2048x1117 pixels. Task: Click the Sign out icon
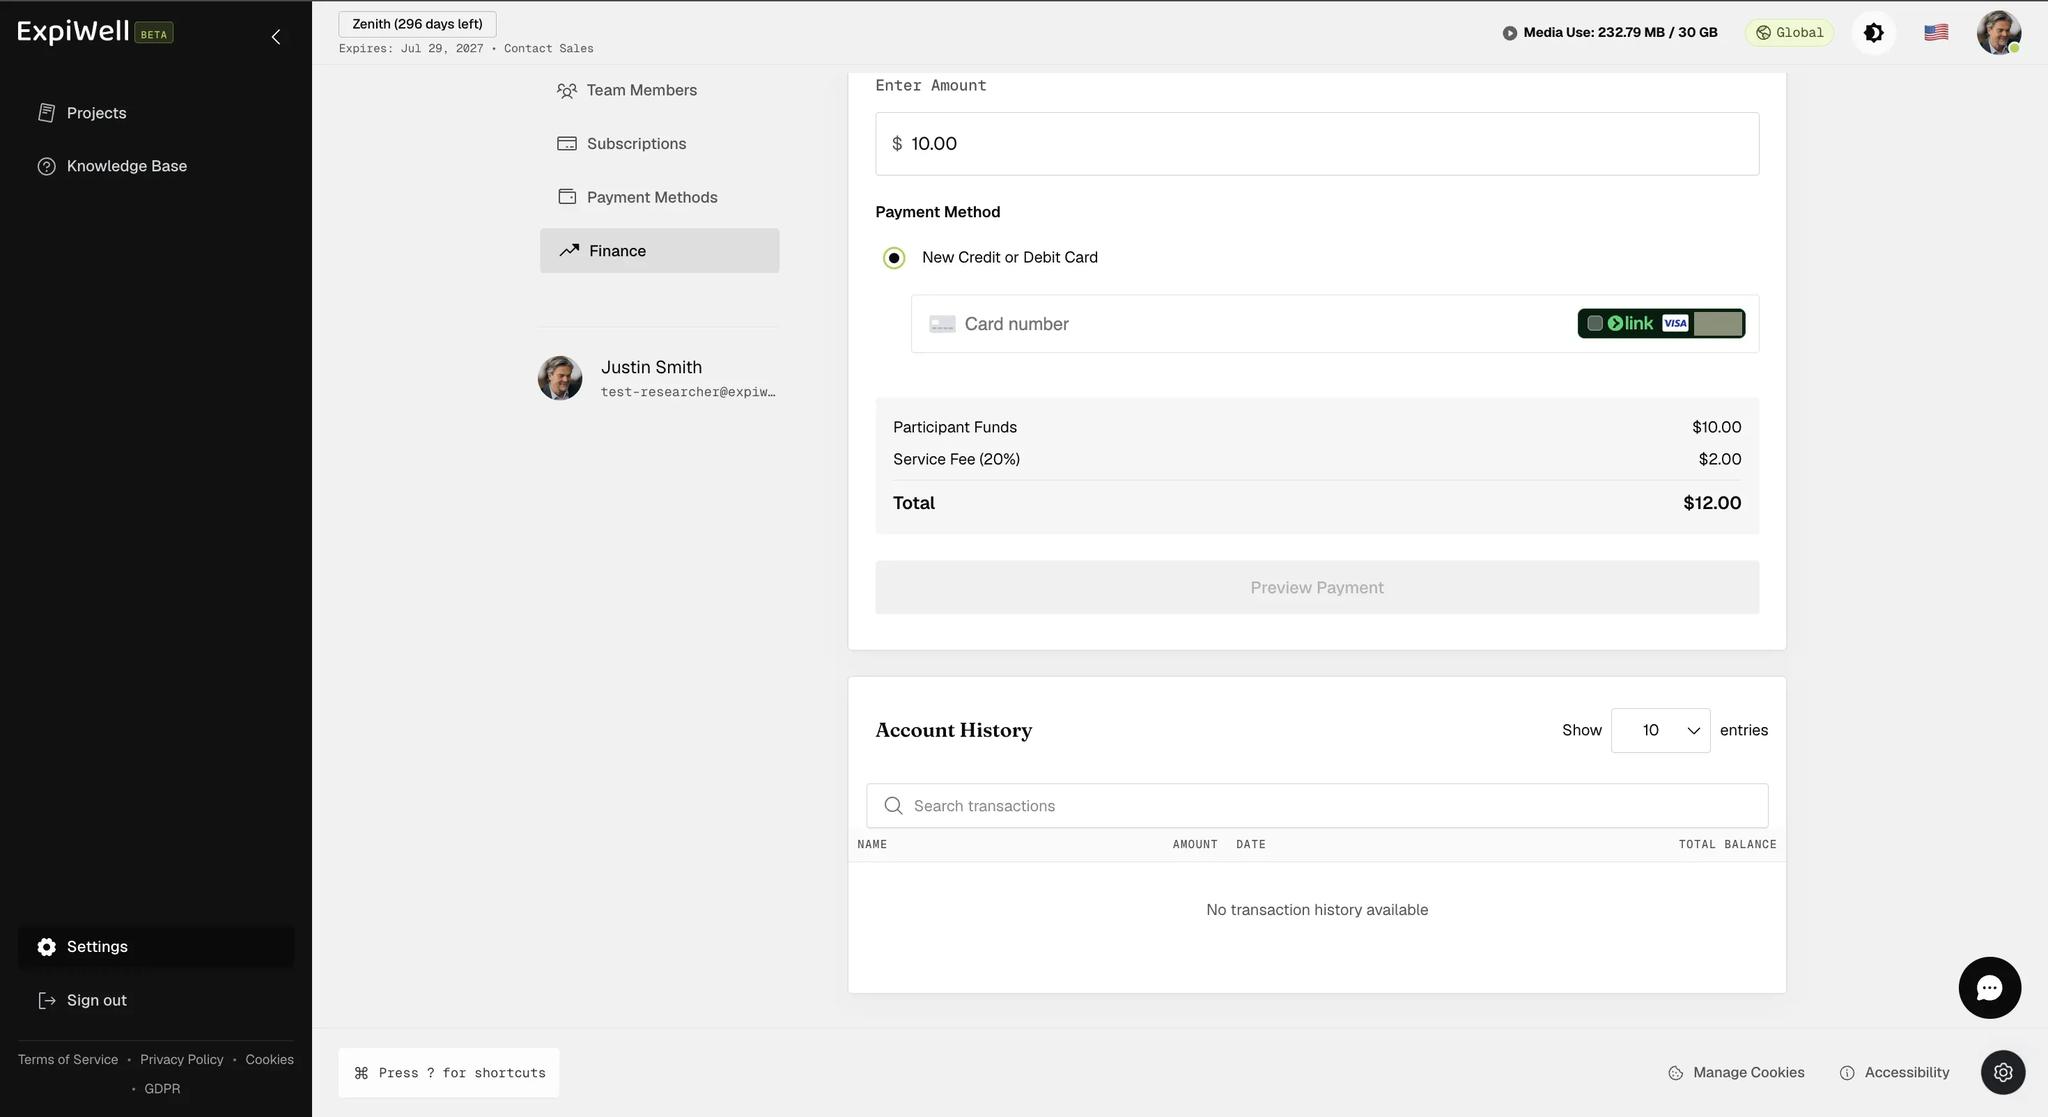point(46,1000)
